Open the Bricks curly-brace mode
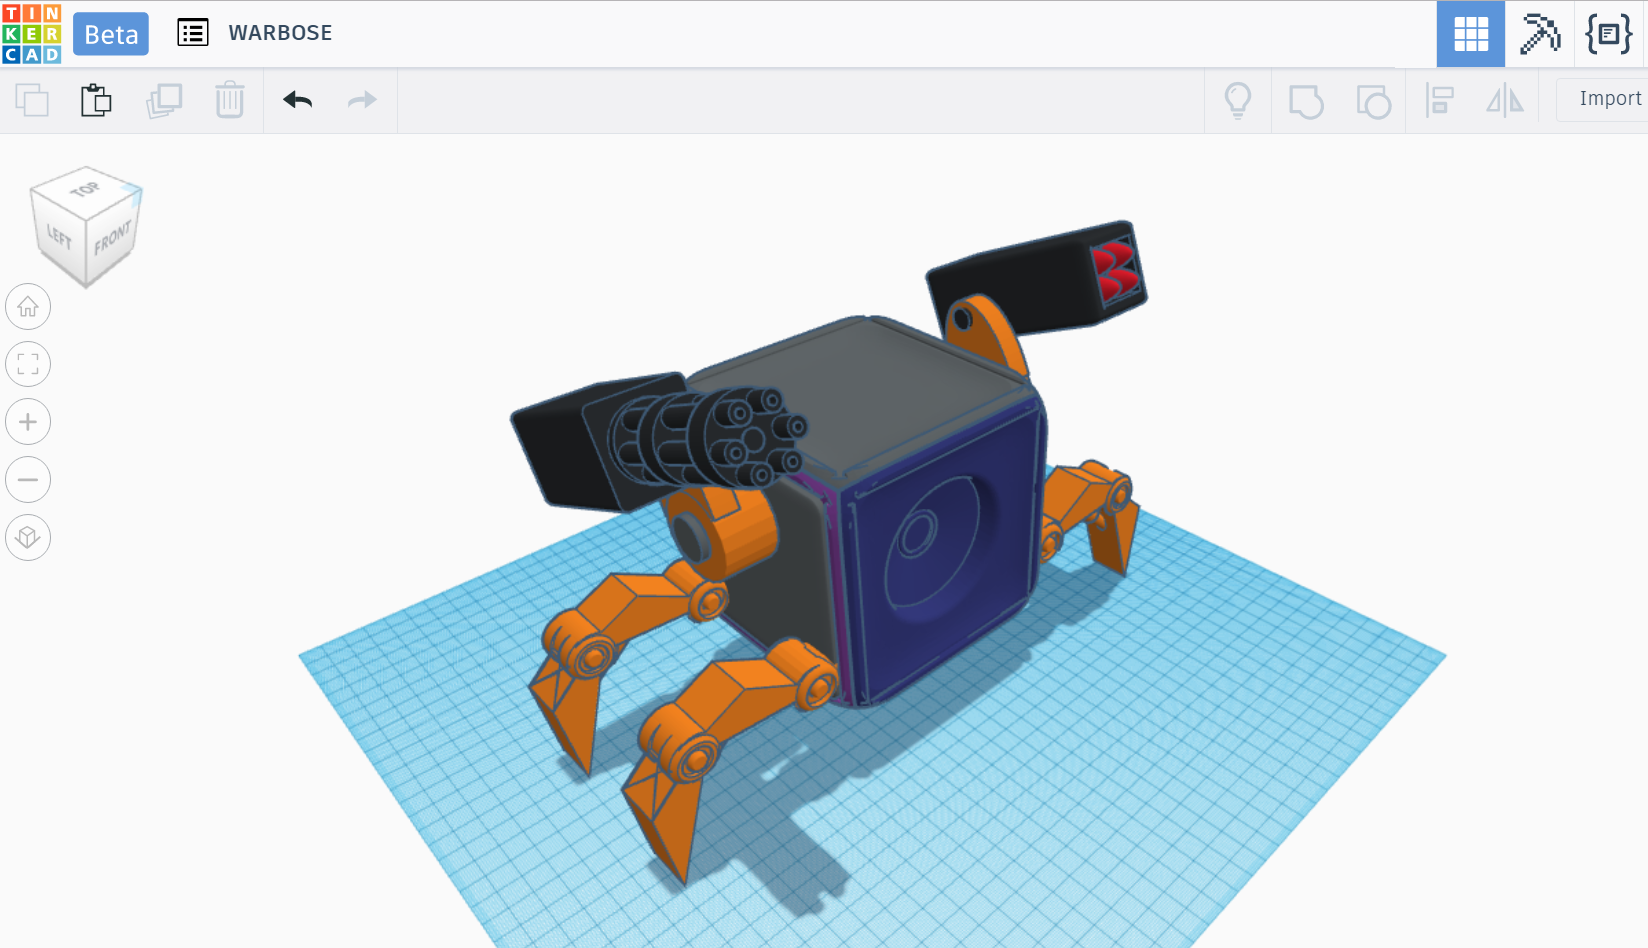1648x948 pixels. click(1609, 34)
